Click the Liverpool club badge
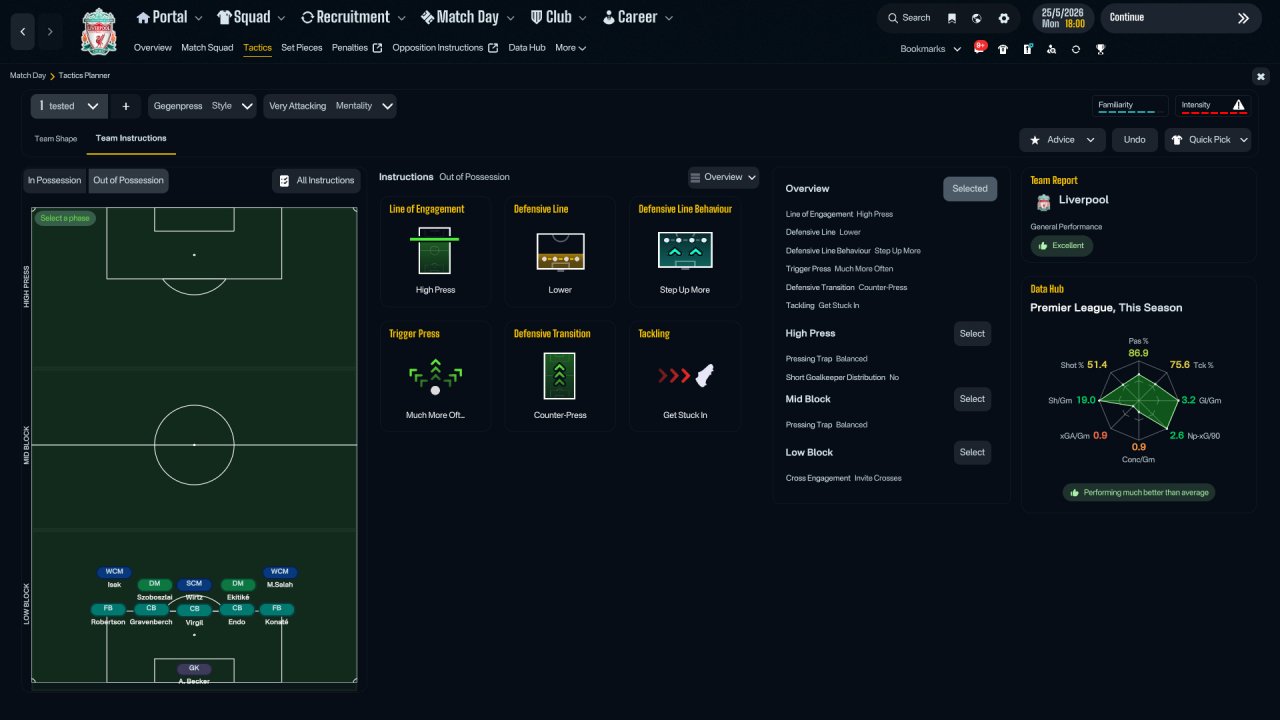 [98, 31]
